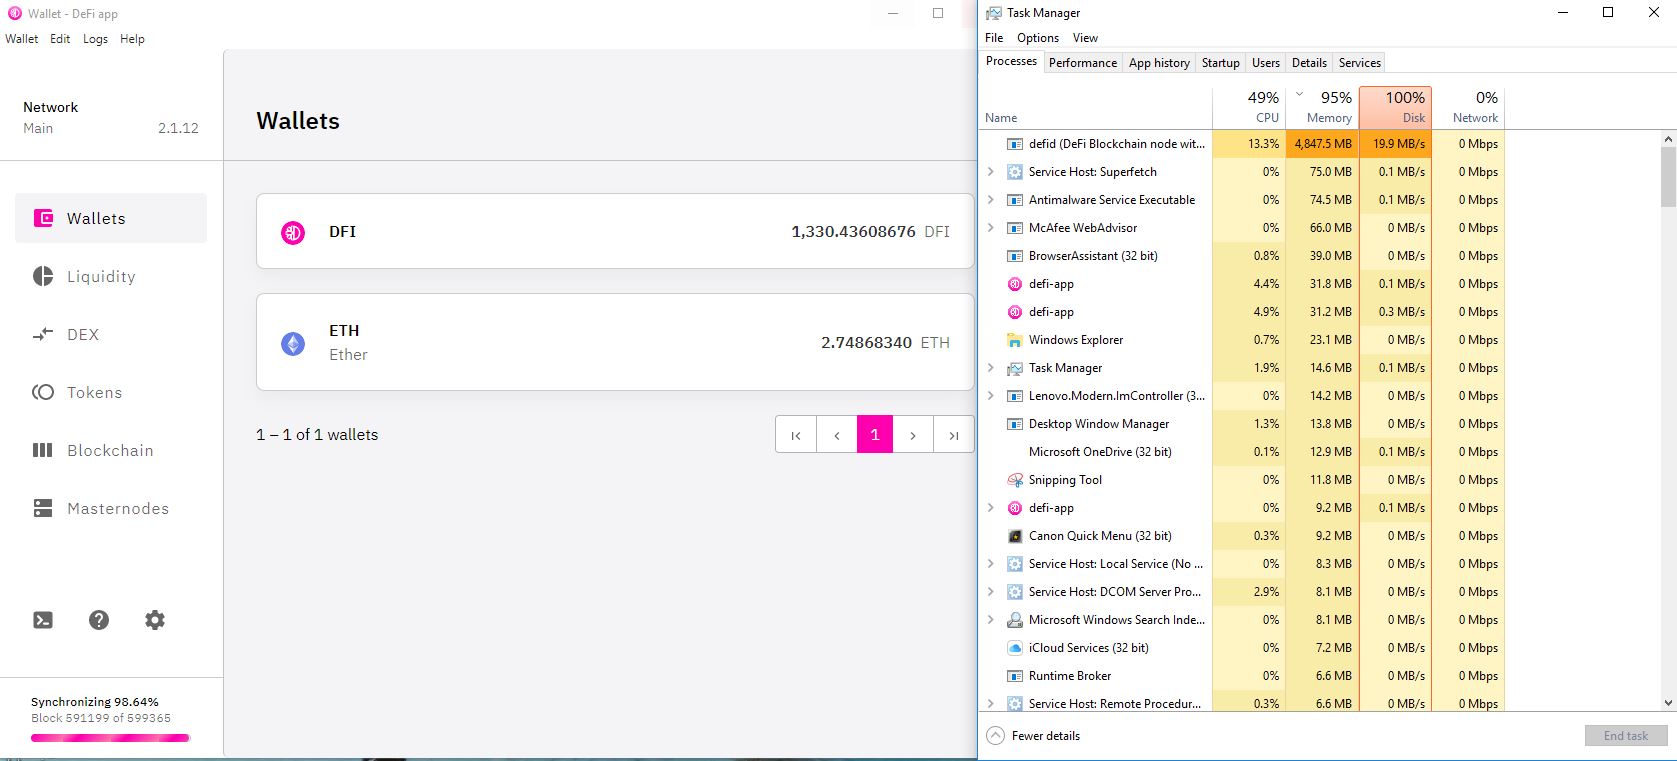
Task: Open the Liquidity pie chart icon
Action: tap(43, 276)
